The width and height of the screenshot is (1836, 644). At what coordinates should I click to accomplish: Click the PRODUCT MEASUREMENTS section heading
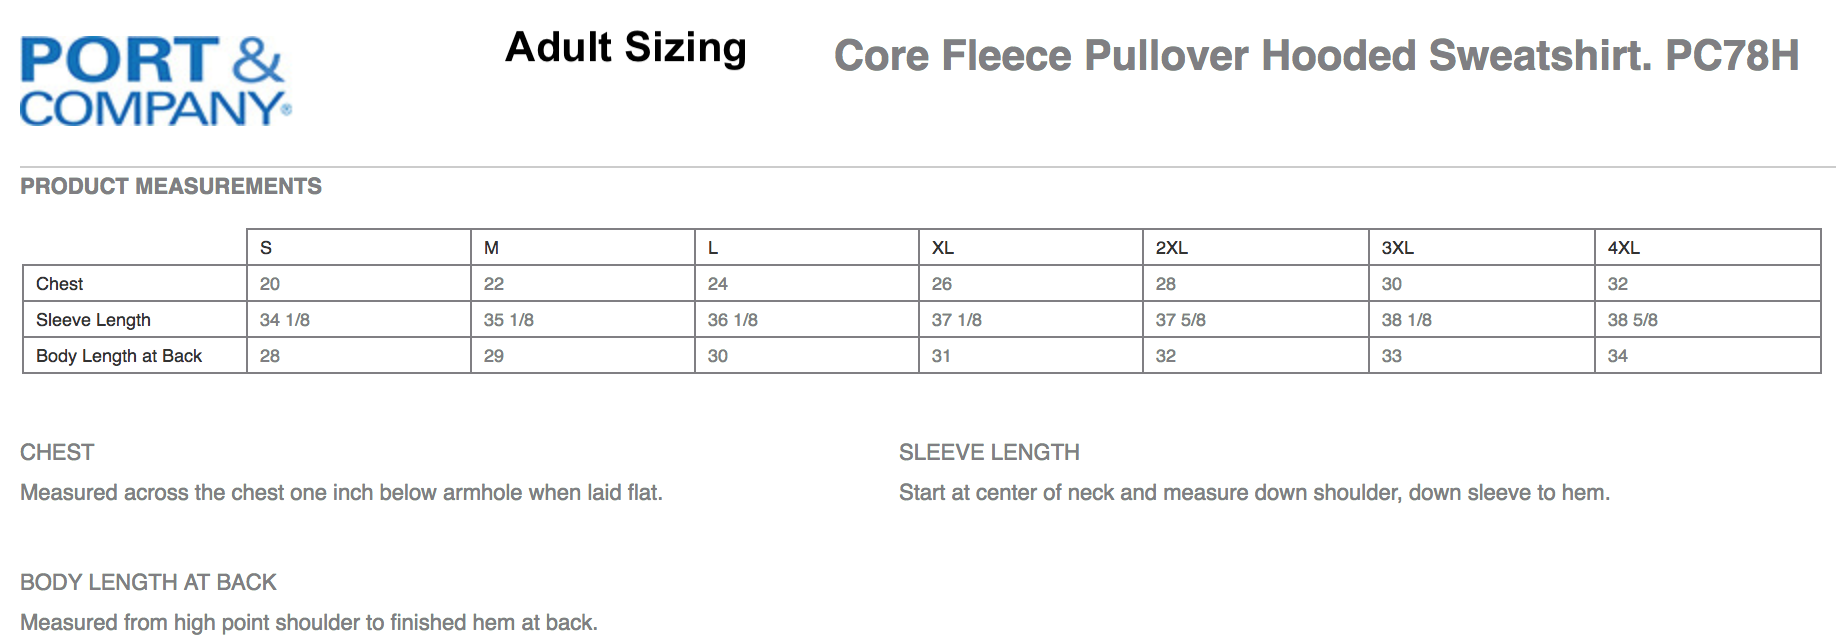point(171,186)
